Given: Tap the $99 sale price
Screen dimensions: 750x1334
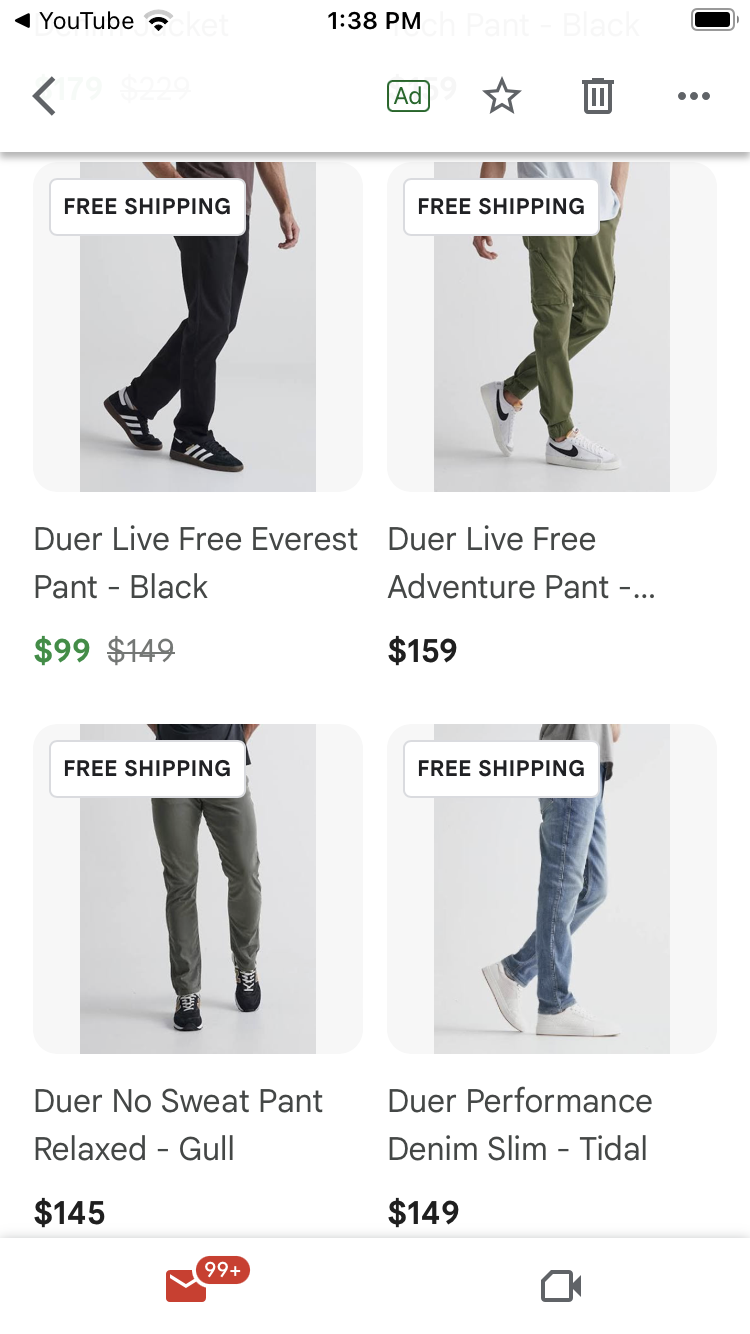Looking at the screenshot, I should [x=62, y=651].
